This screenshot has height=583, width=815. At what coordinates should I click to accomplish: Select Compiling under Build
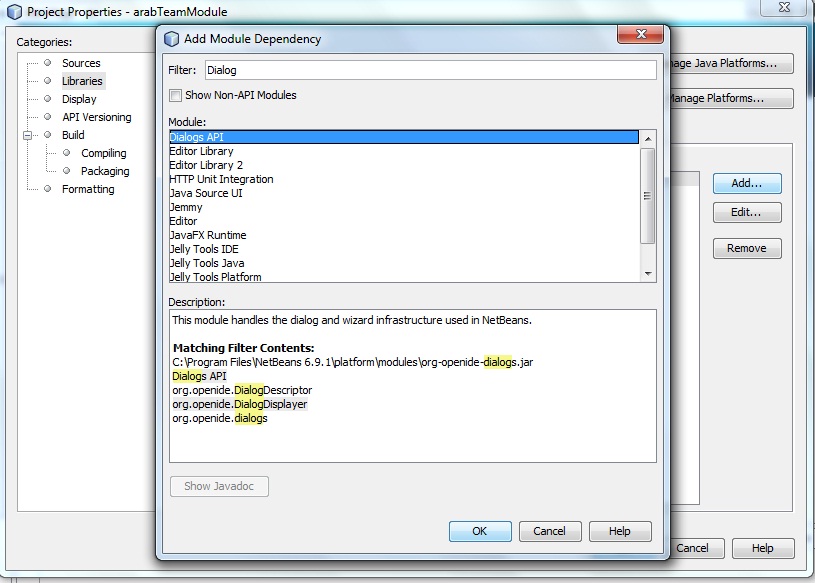pos(103,153)
